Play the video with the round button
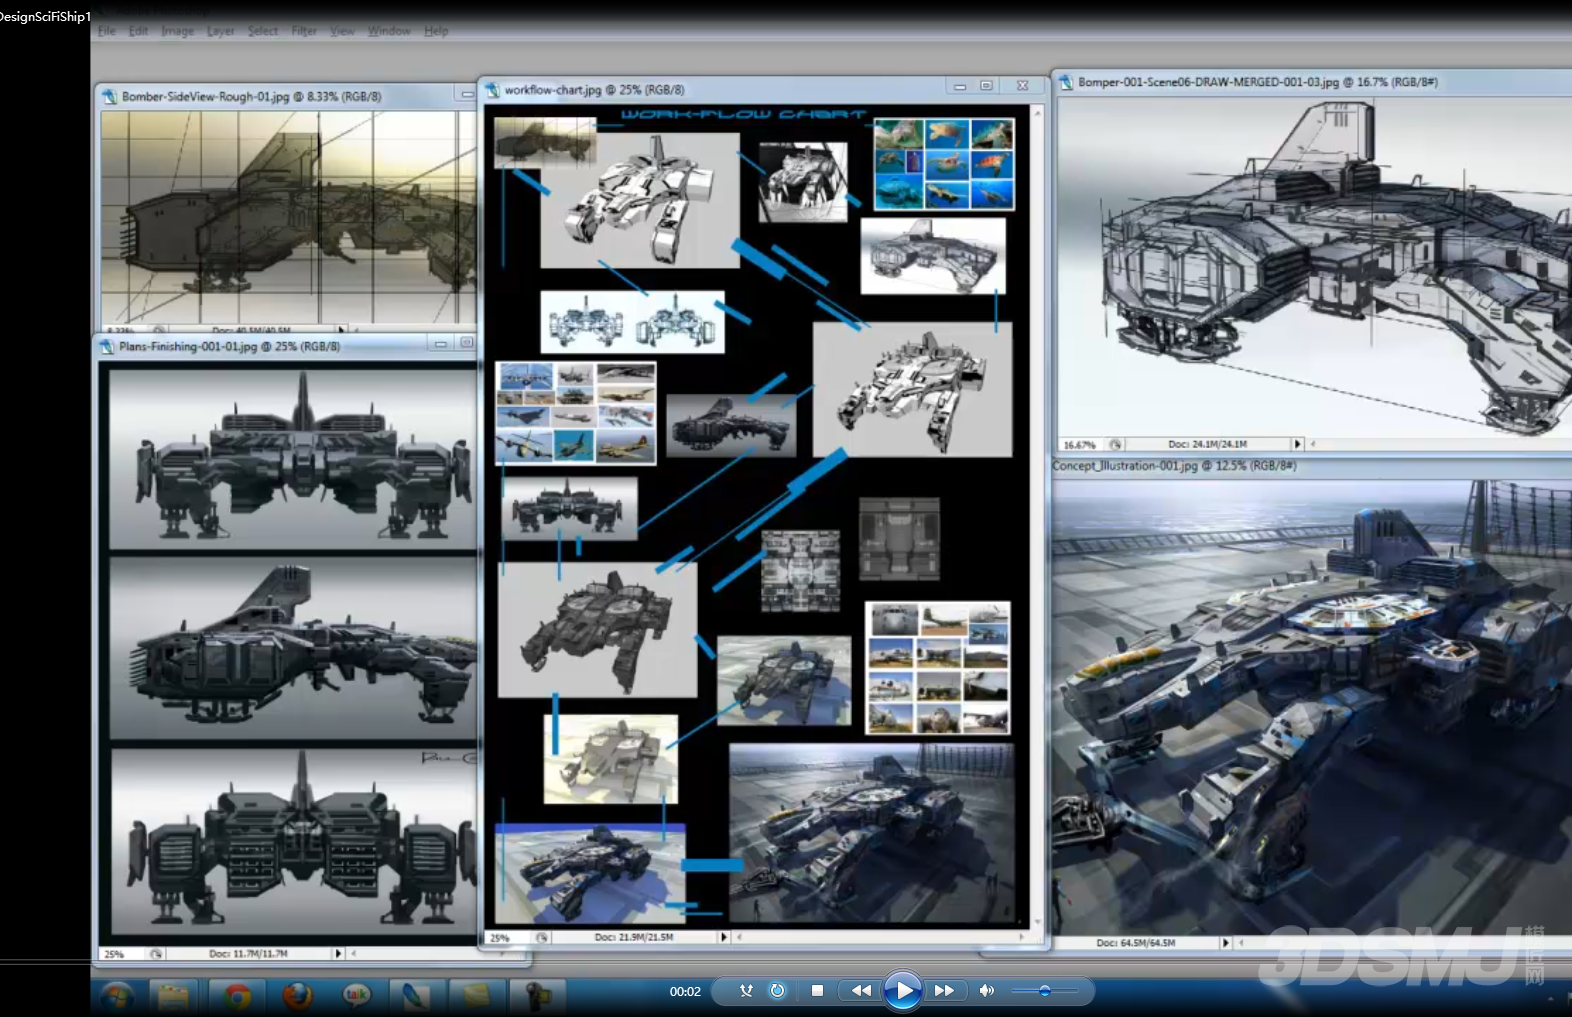The width and height of the screenshot is (1572, 1017). [902, 990]
